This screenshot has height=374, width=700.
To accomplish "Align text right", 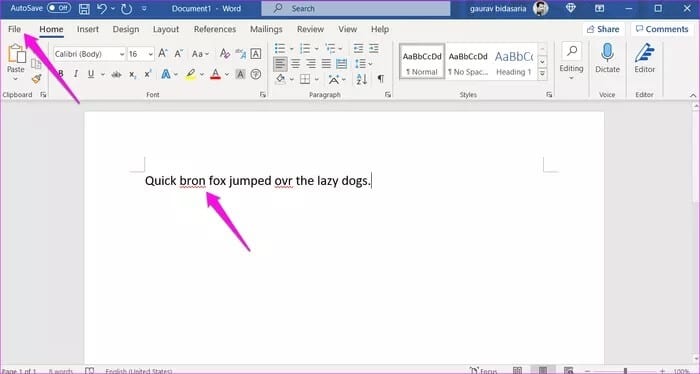I will point(311,64).
